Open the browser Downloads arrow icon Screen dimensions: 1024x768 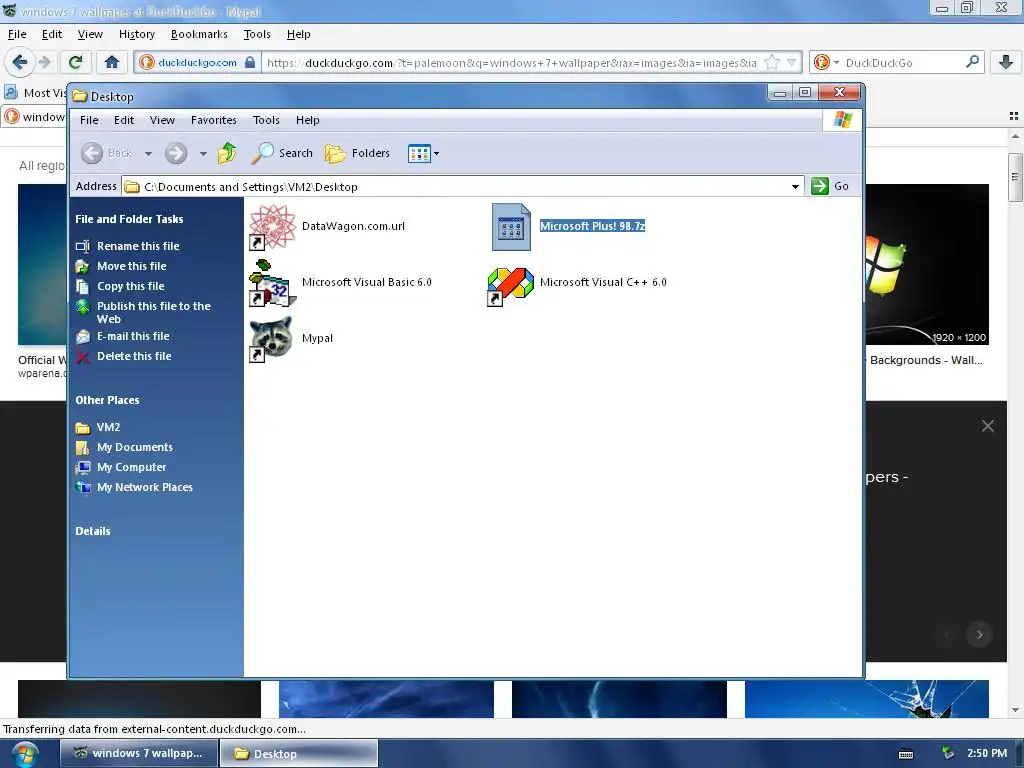click(1006, 62)
